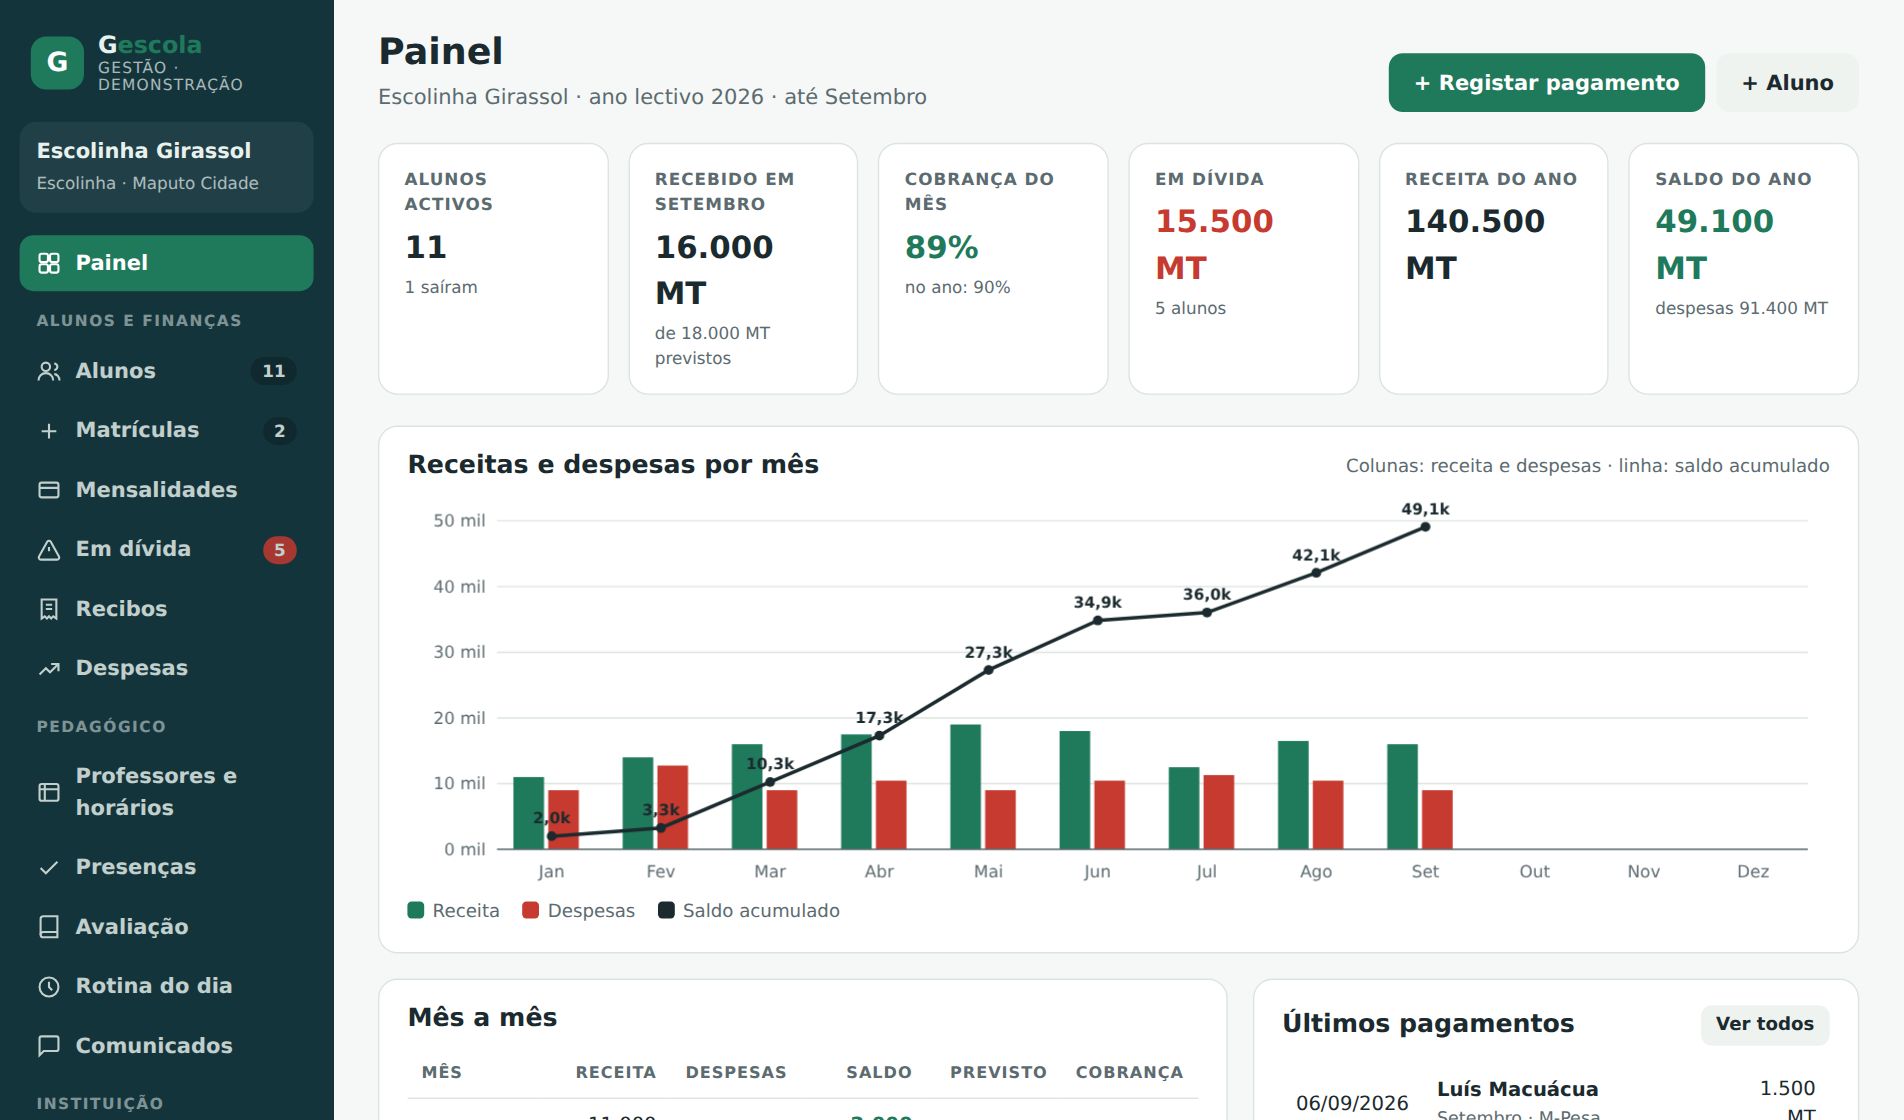Navigate to Avaliação
Image resolution: width=1904 pixels, height=1120 pixels.
click(166, 927)
